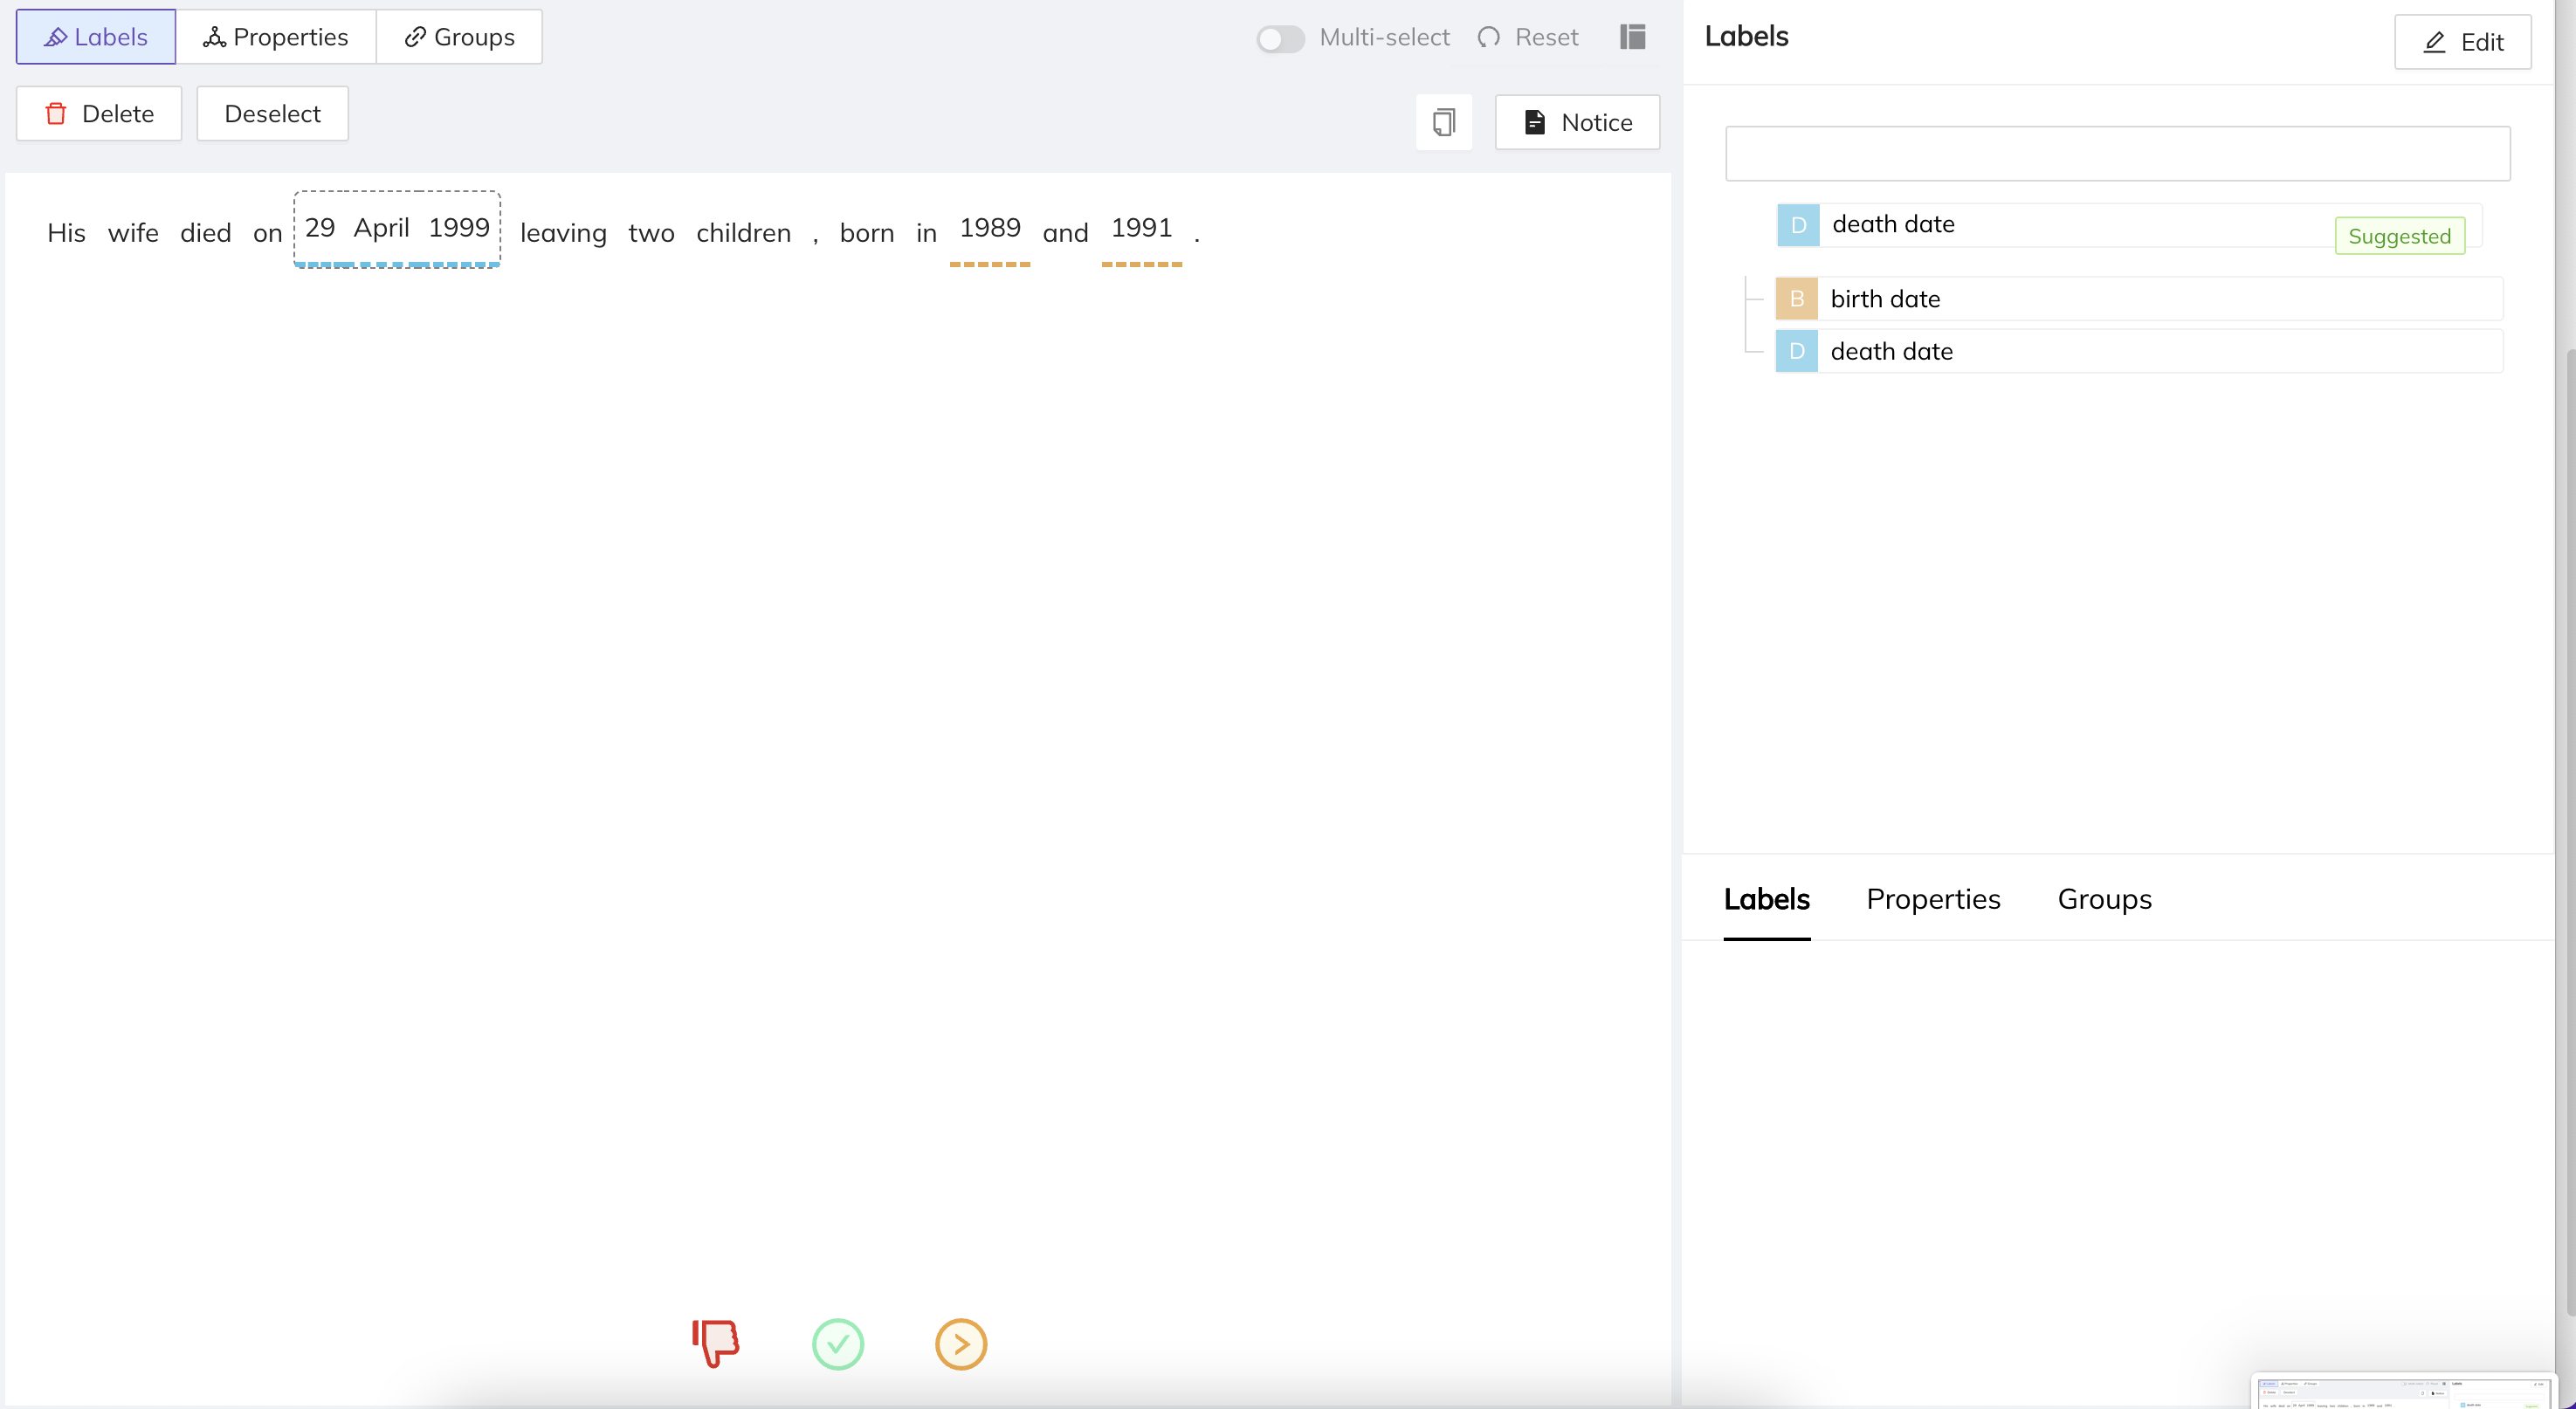Viewport: 2576px width, 1409px height.
Task: Open the Groups tab in top toolbar
Action: point(459,37)
